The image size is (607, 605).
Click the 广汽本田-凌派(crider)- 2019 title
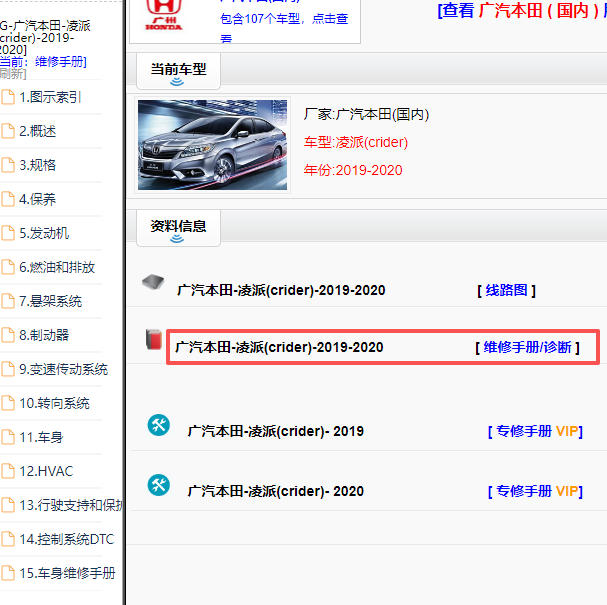276,431
